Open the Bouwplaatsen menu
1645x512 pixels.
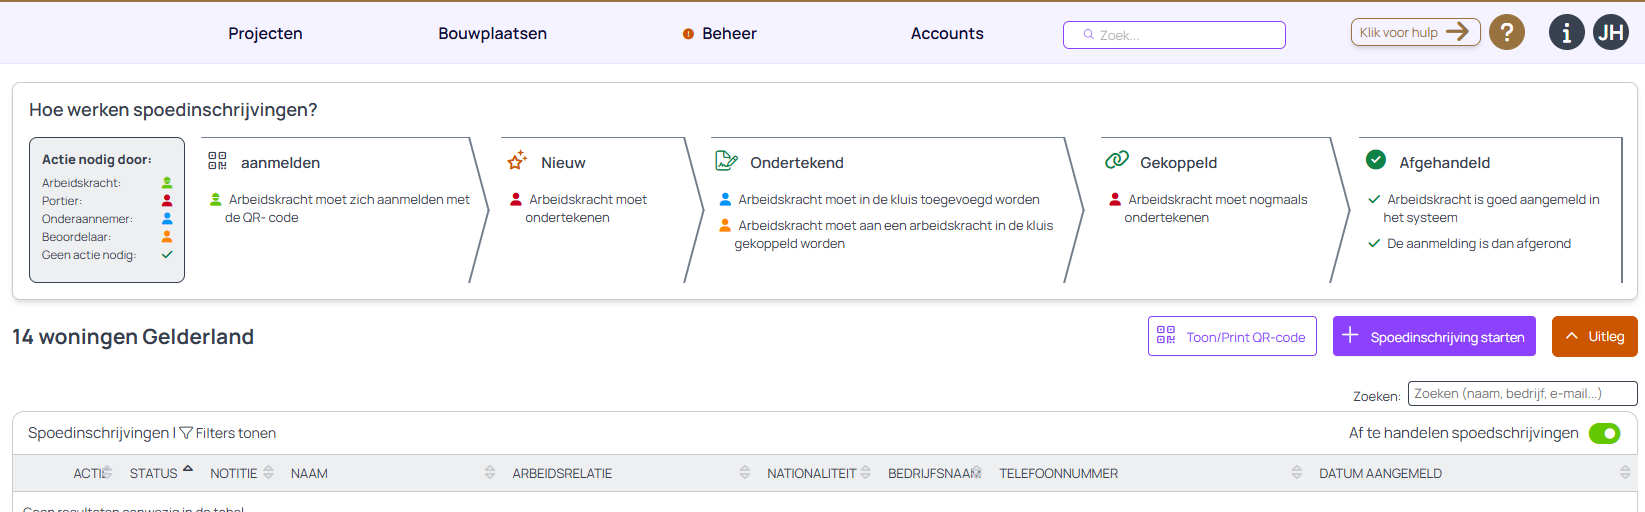pyautogui.click(x=492, y=34)
